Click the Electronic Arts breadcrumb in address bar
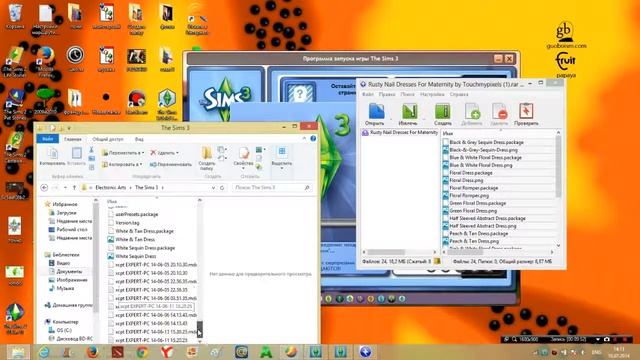Image resolution: width=640 pixels, height=360 pixels. pos(111,188)
